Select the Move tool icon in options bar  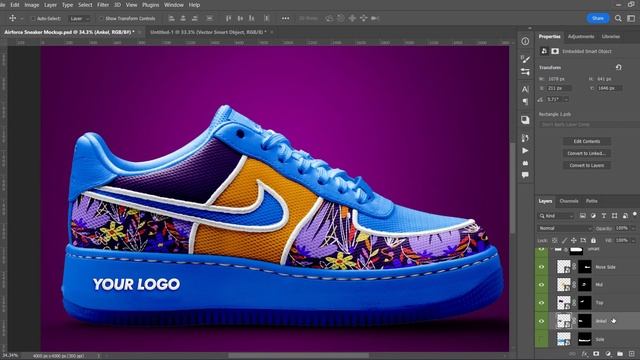(x=13, y=18)
